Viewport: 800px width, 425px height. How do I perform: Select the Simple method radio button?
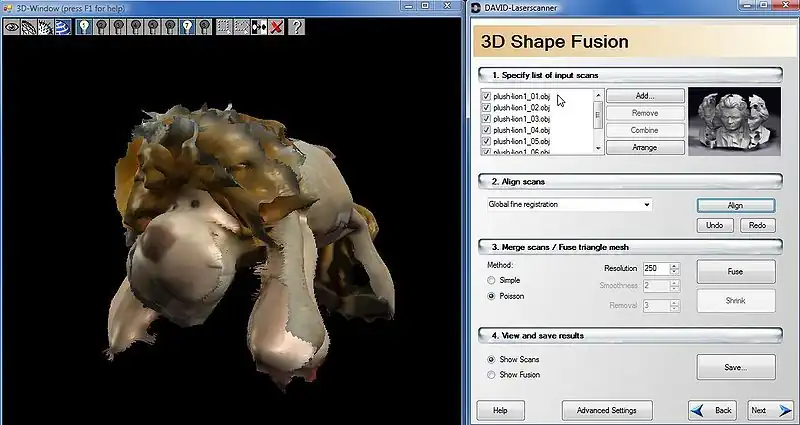click(x=491, y=280)
